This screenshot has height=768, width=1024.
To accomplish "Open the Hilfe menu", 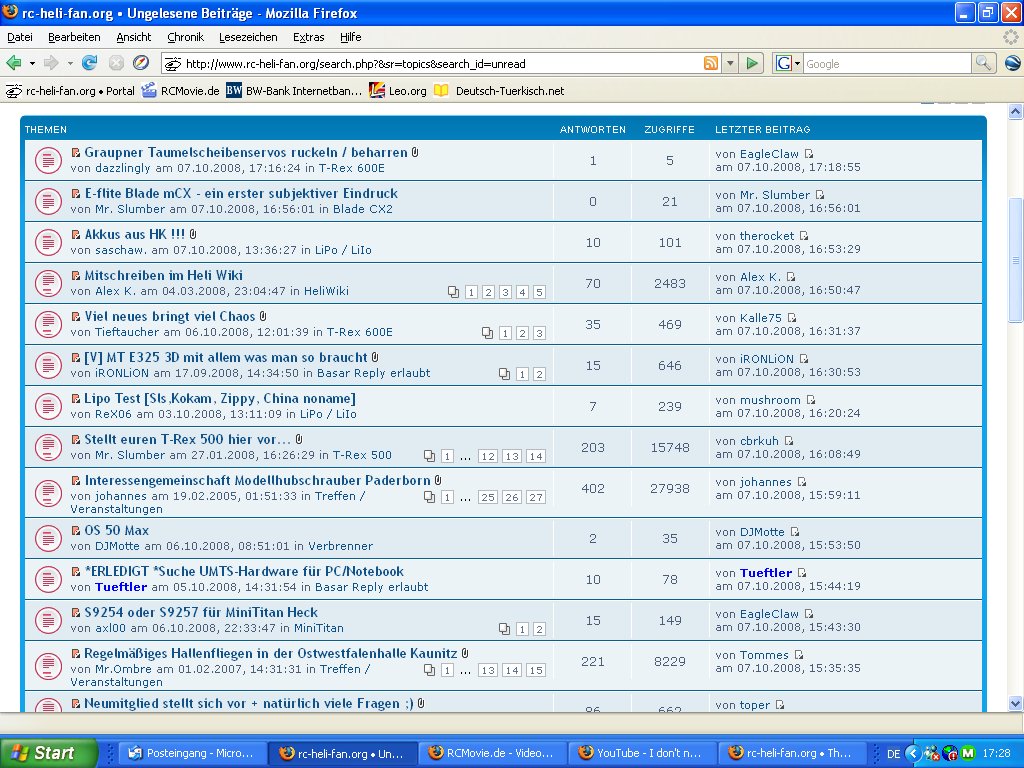I will pyautogui.click(x=351, y=37).
